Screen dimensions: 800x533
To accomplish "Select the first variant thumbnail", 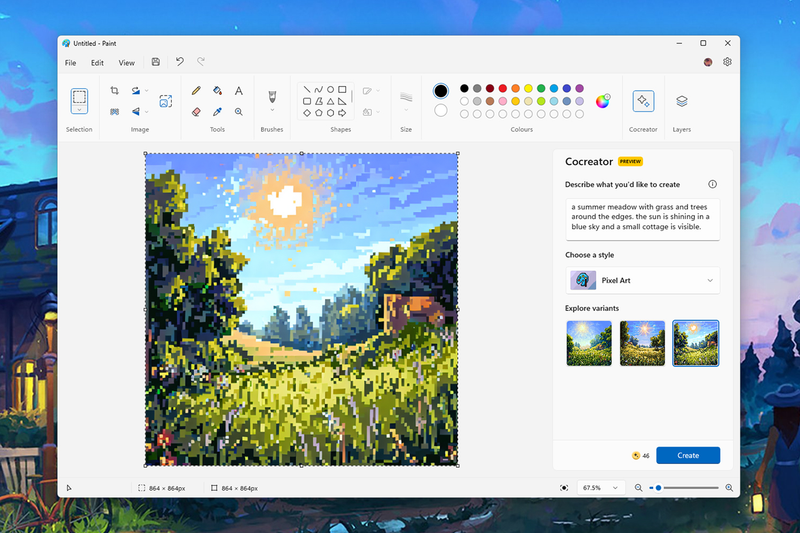I will tap(589, 343).
